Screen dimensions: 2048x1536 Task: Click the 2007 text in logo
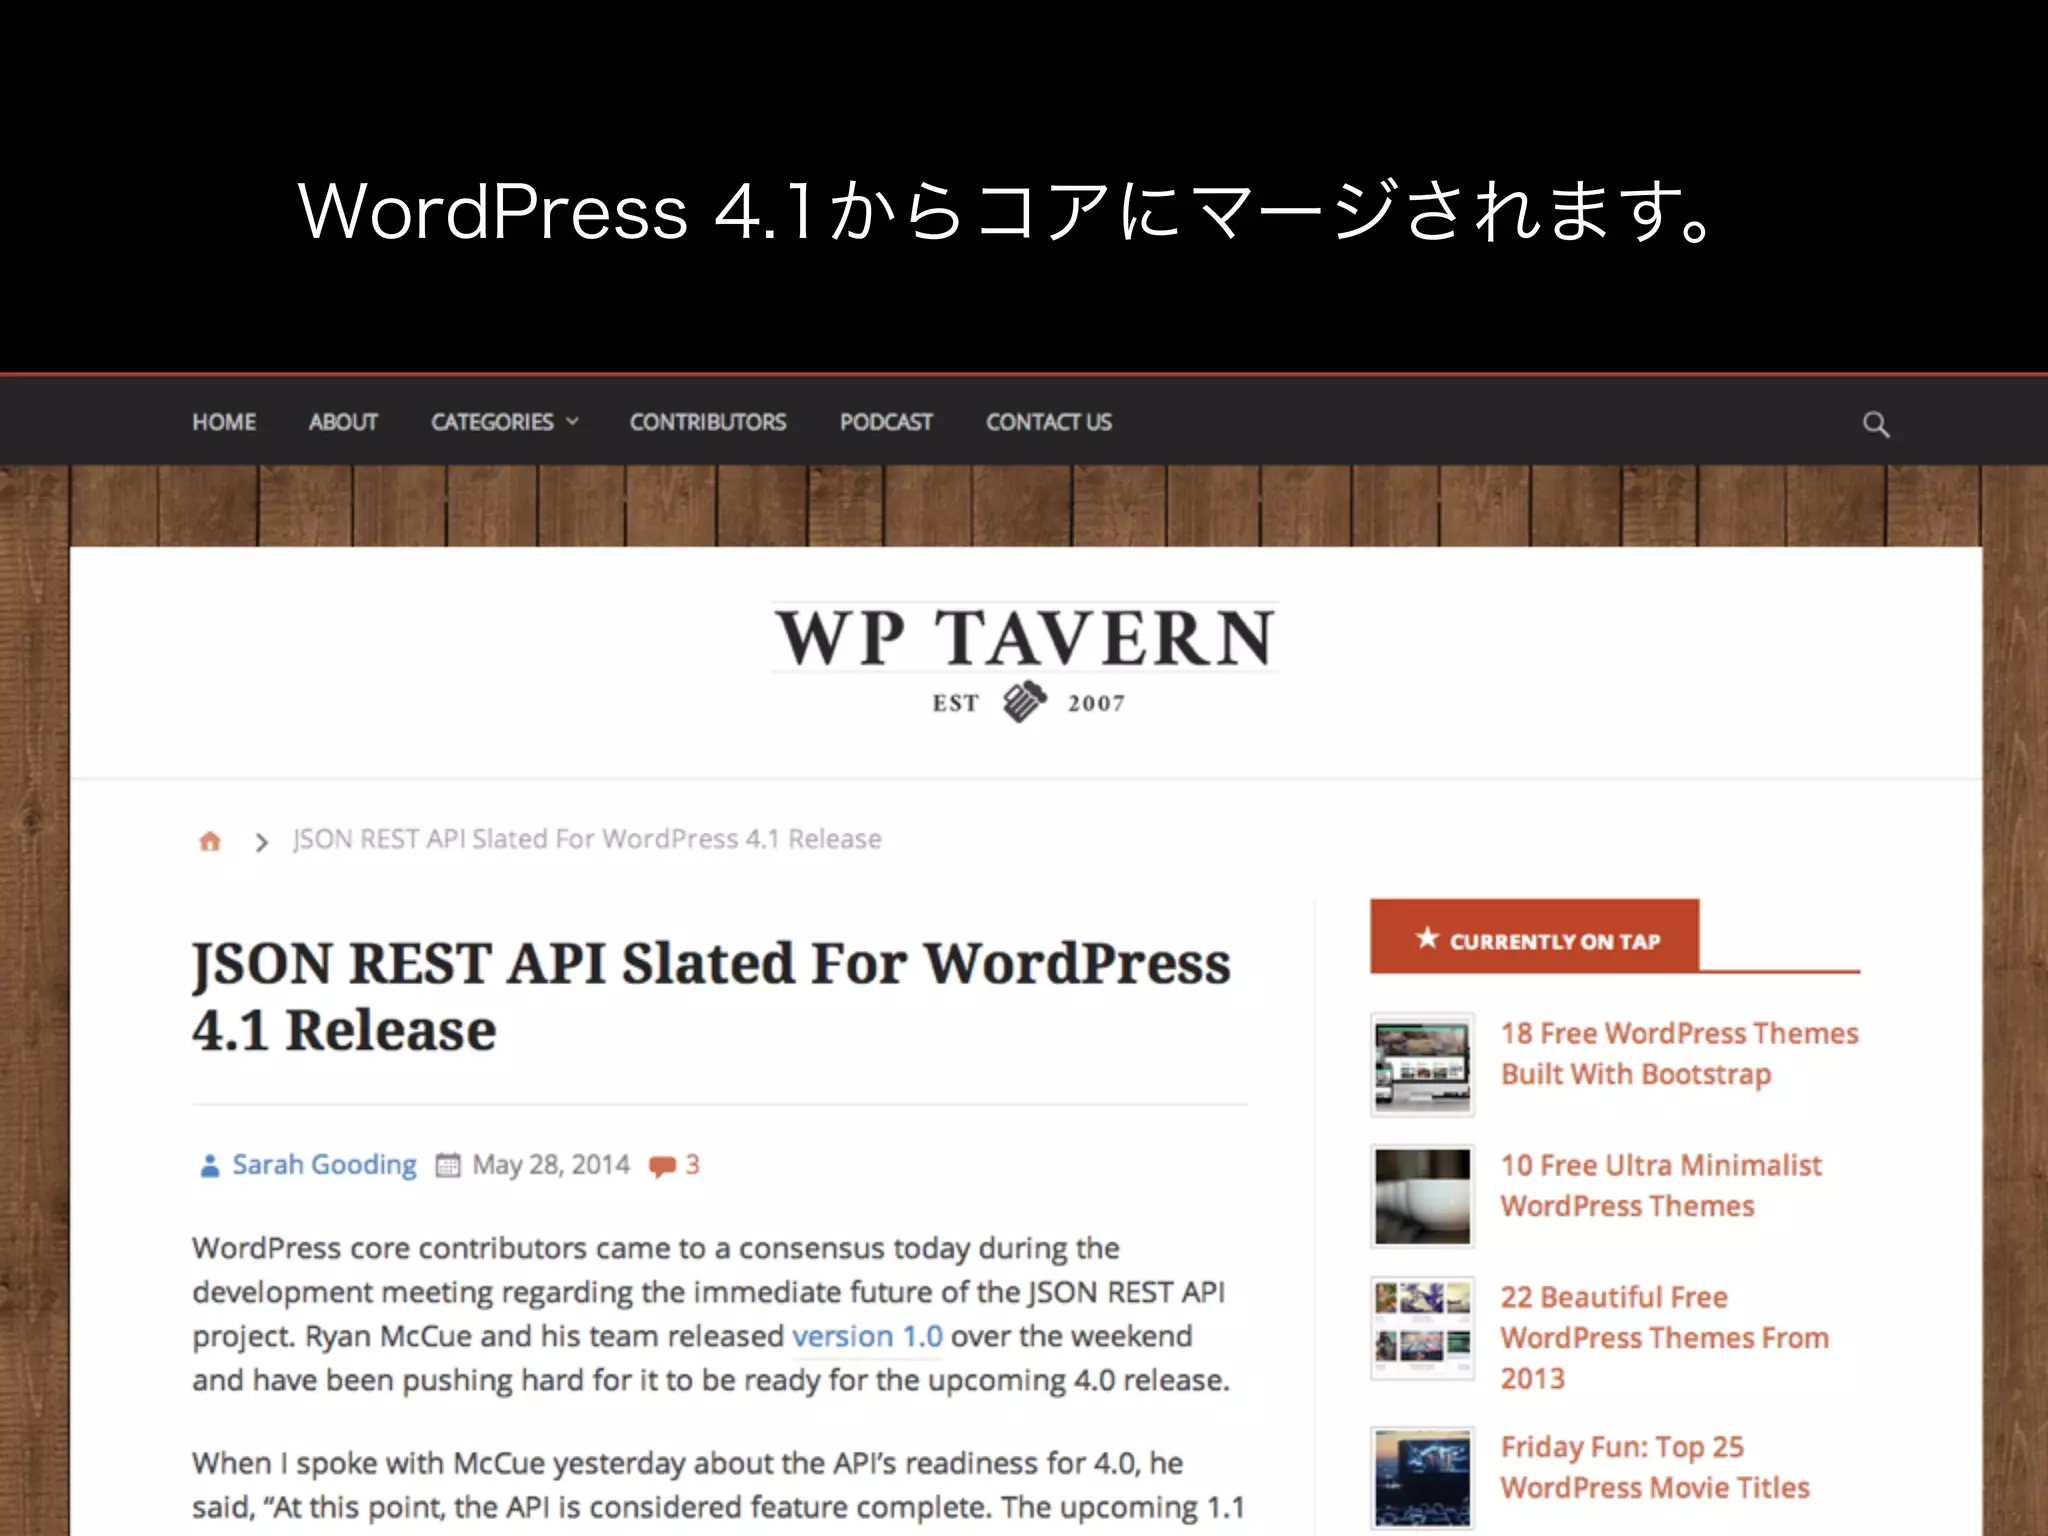click(x=1096, y=703)
